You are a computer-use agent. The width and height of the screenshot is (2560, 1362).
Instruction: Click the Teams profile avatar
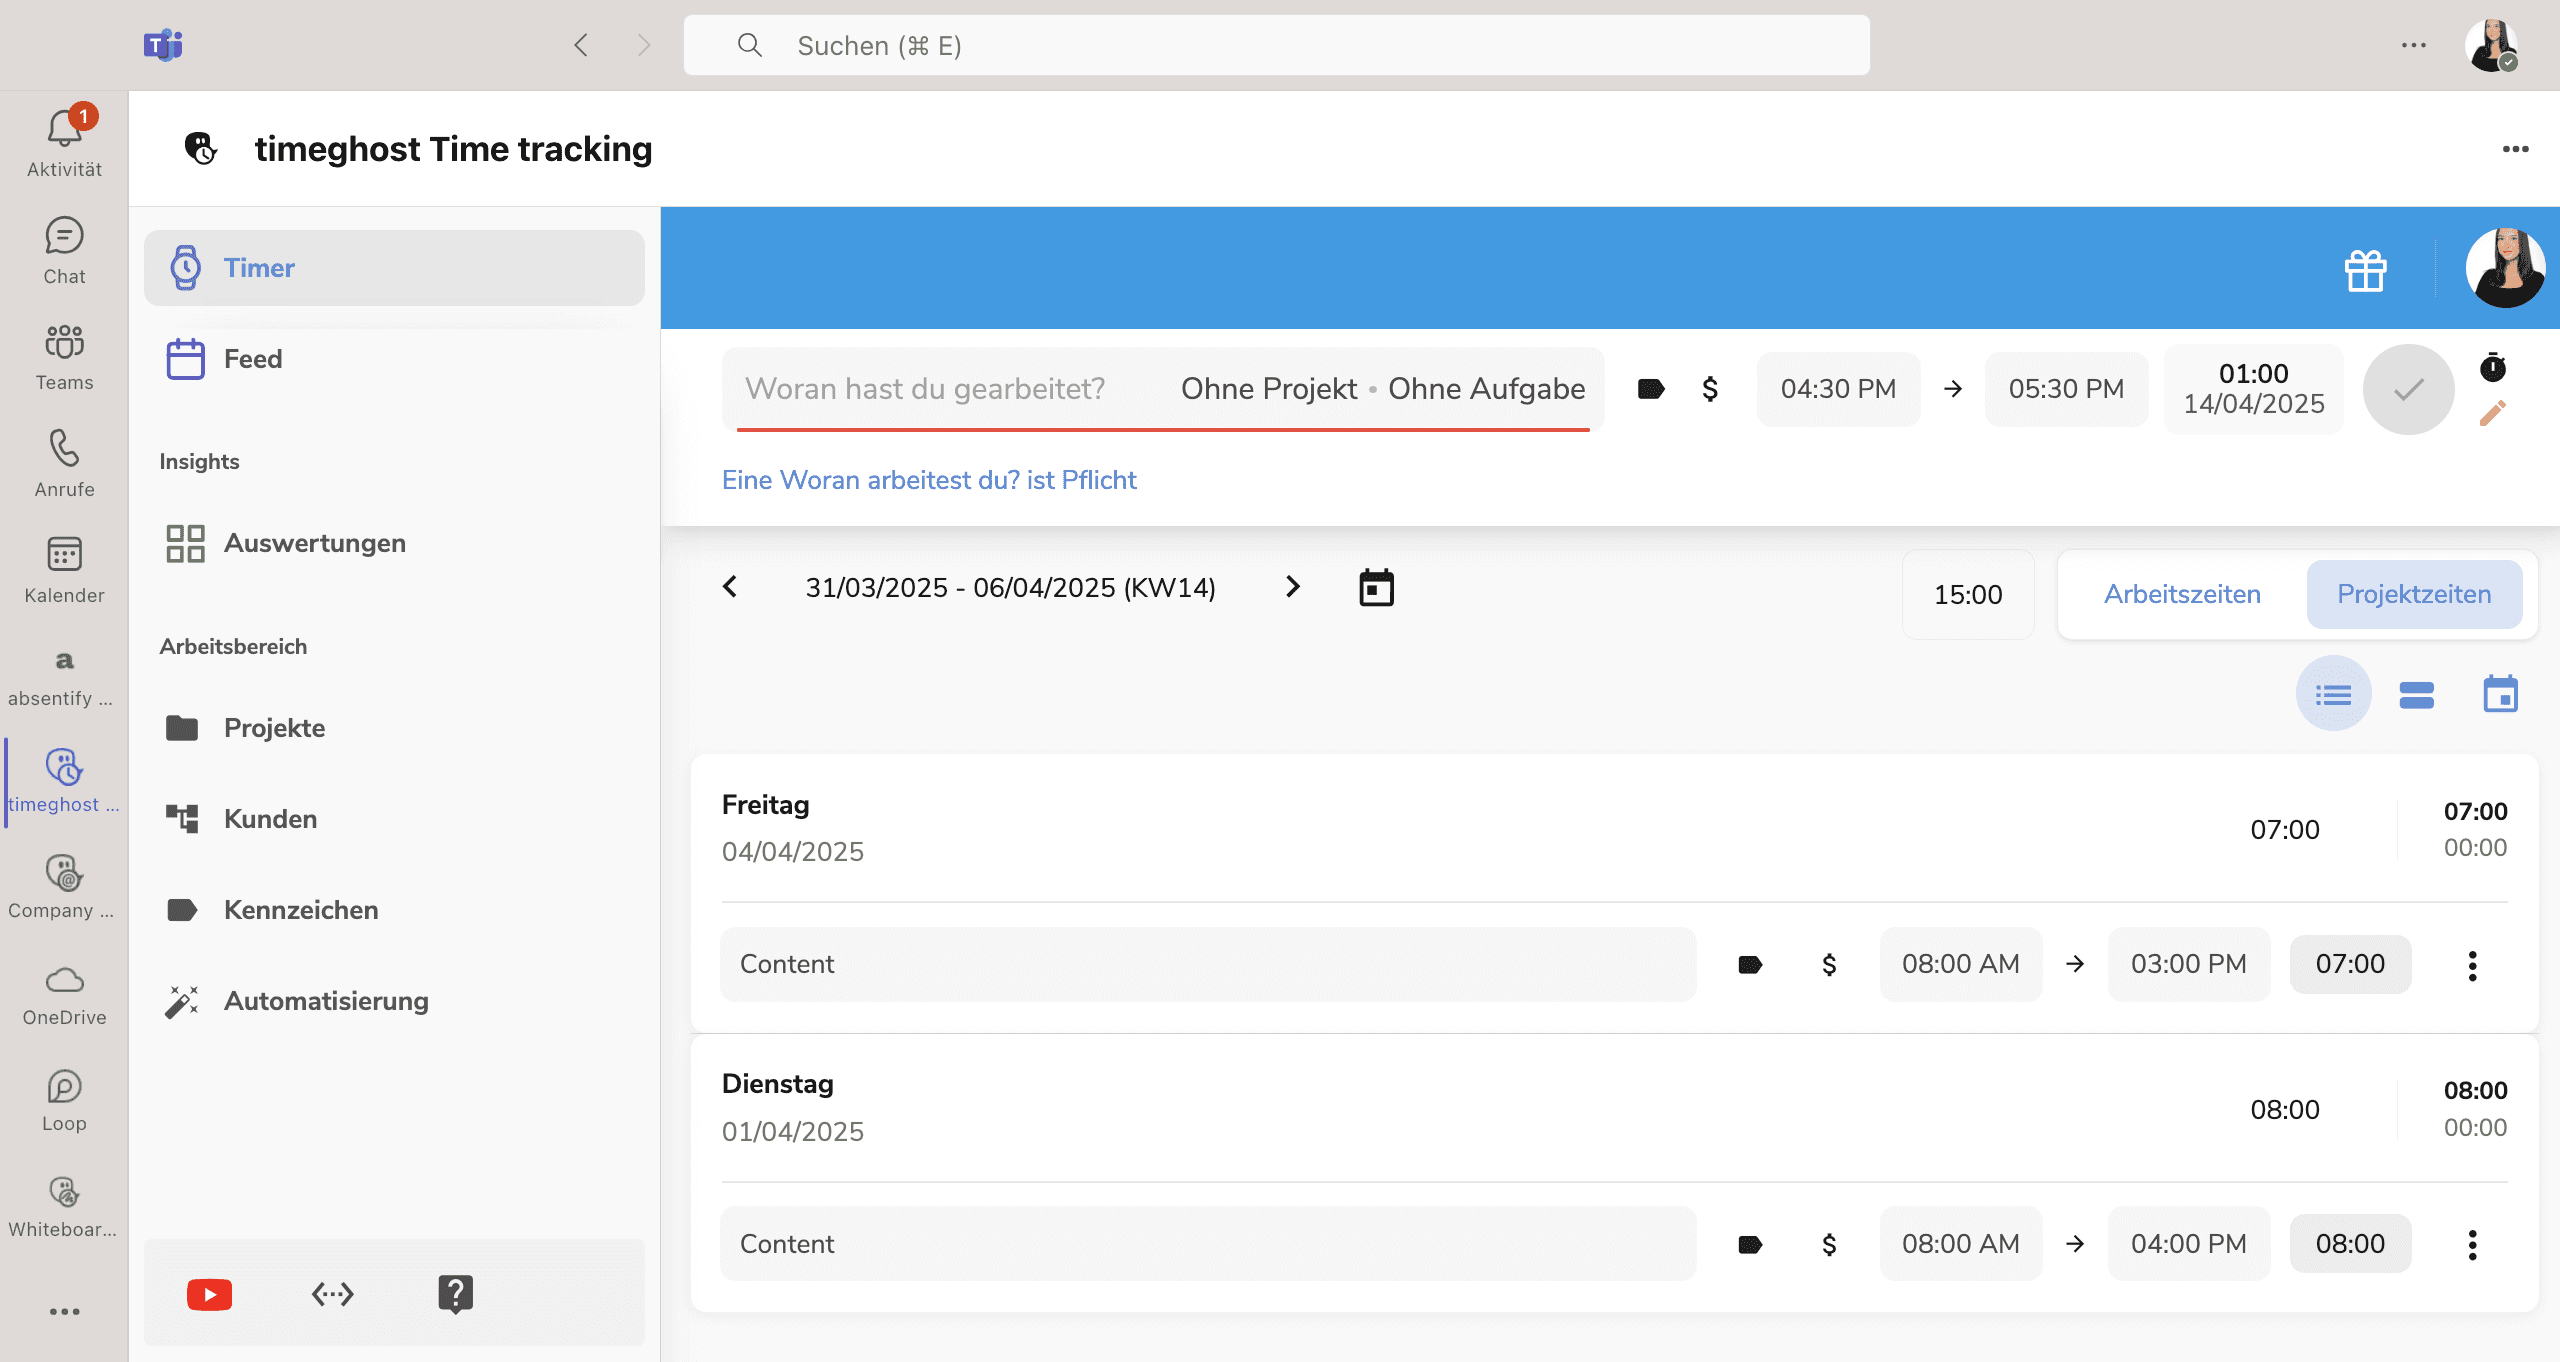(x=2492, y=45)
